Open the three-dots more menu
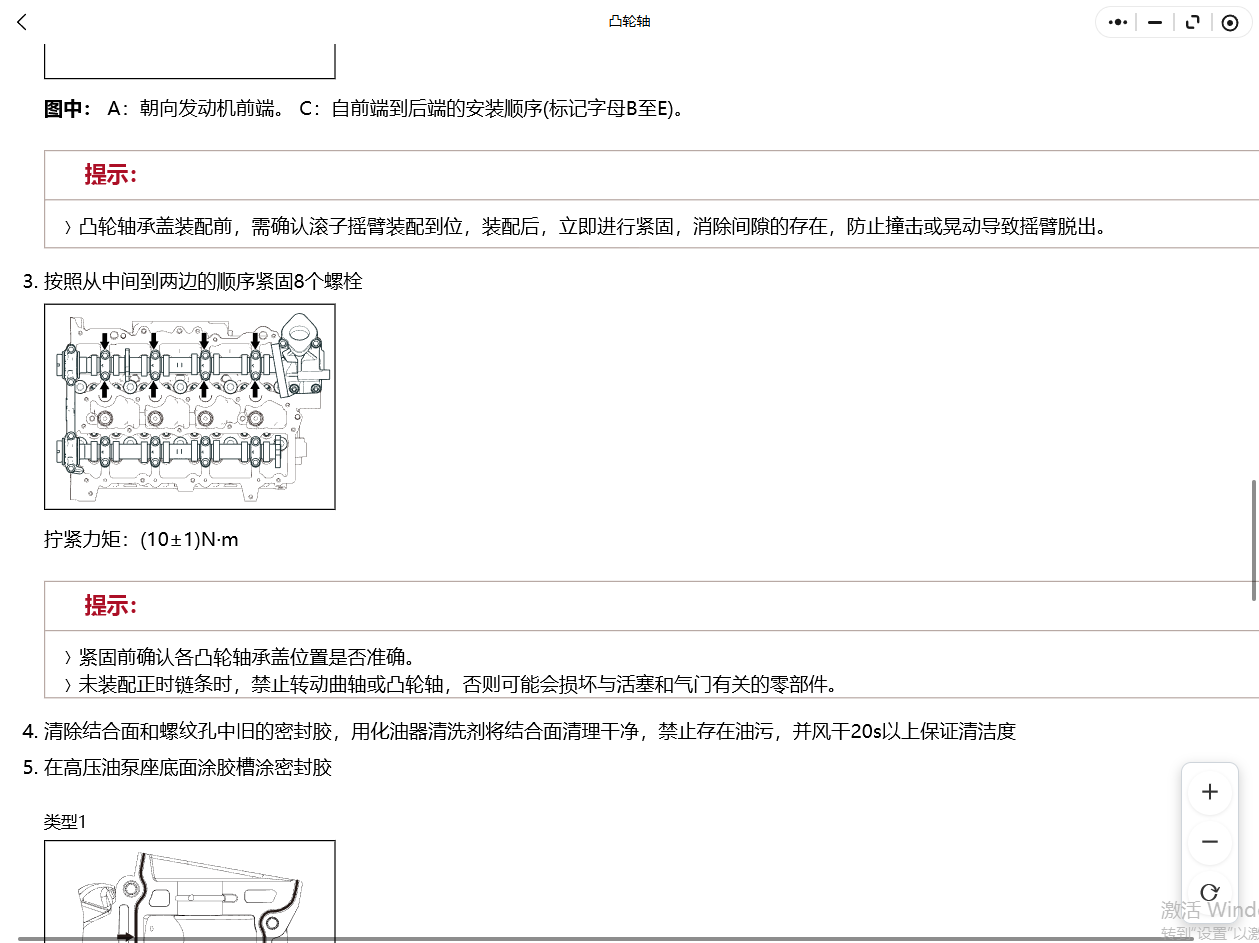This screenshot has height=943, width=1259. coord(1118,22)
